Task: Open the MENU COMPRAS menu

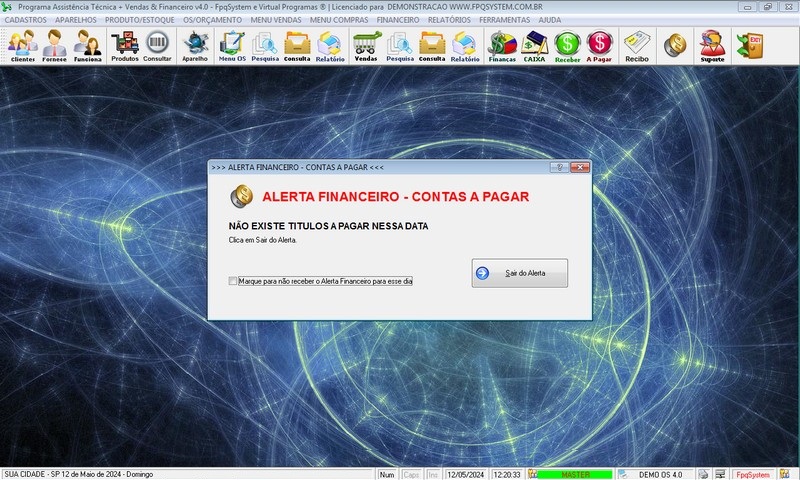Action: click(x=339, y=20)
